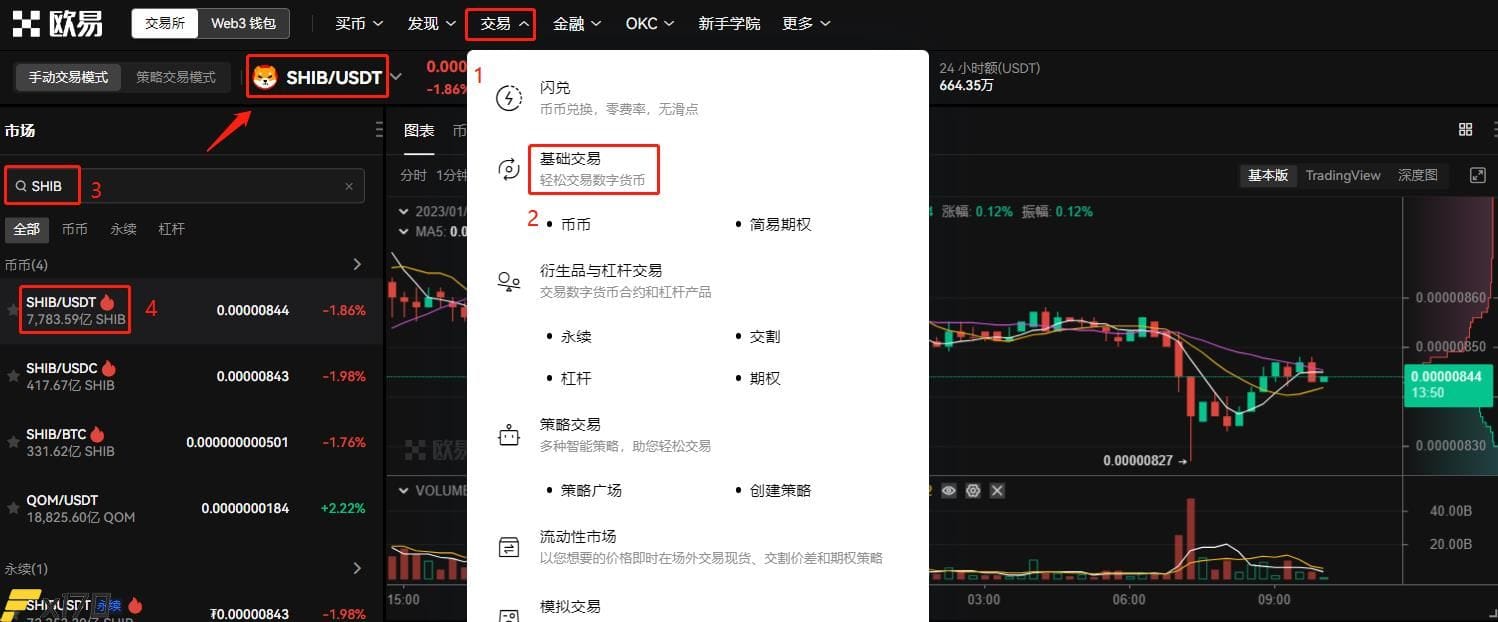This screenshot has width=1498, height=622.
Task: Expand the SHIB/USDT pair selector dropdown
Action: coord(396,75)
